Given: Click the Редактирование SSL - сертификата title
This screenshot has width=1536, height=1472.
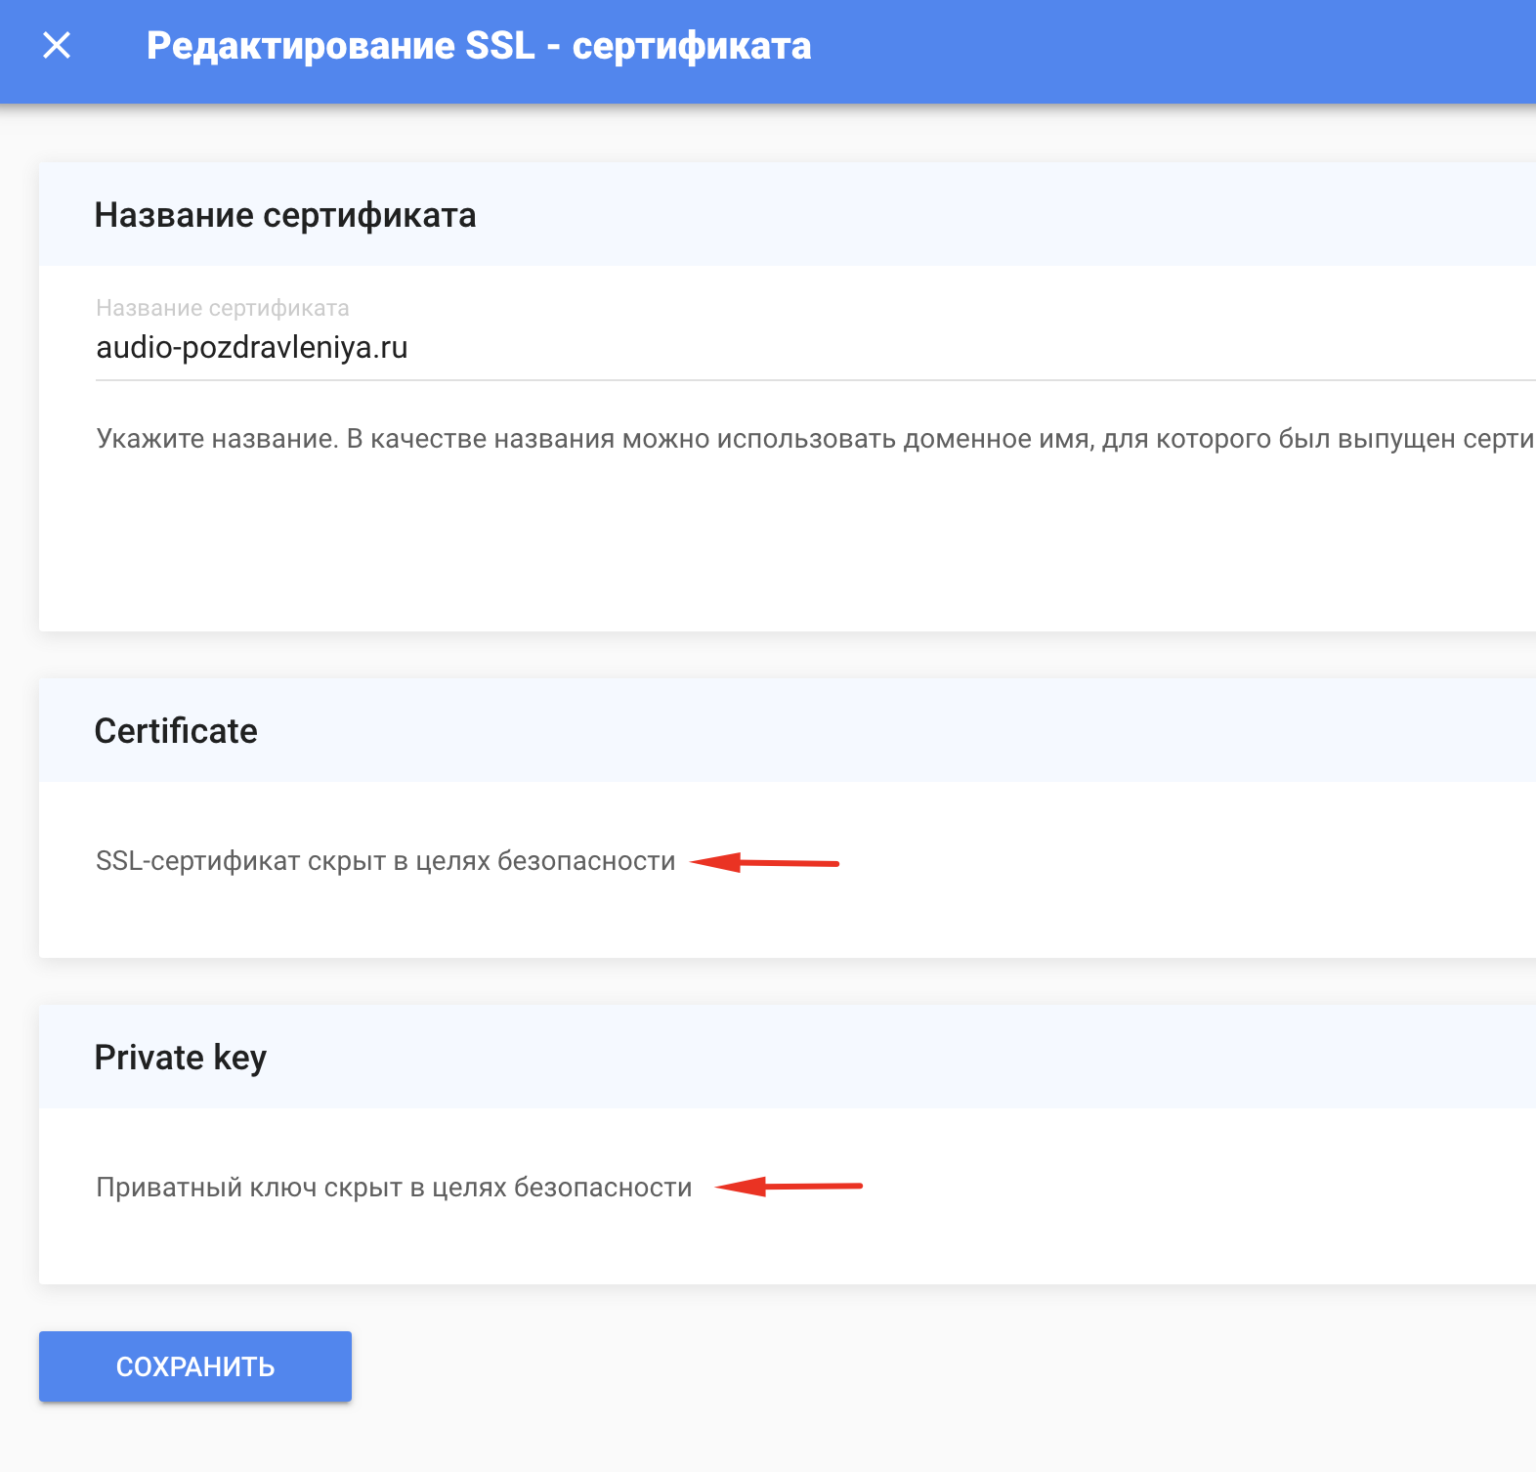Looking at the screenshot, I should [478, 46].
